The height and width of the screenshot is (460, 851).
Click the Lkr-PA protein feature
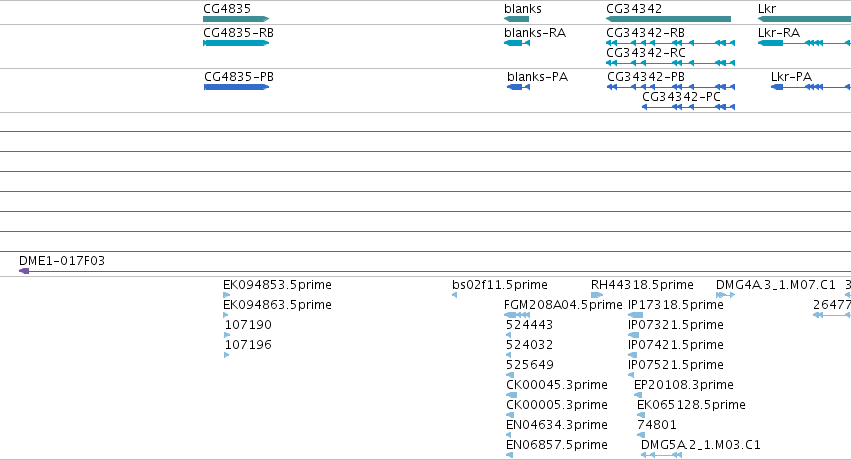tap(811, 87)
